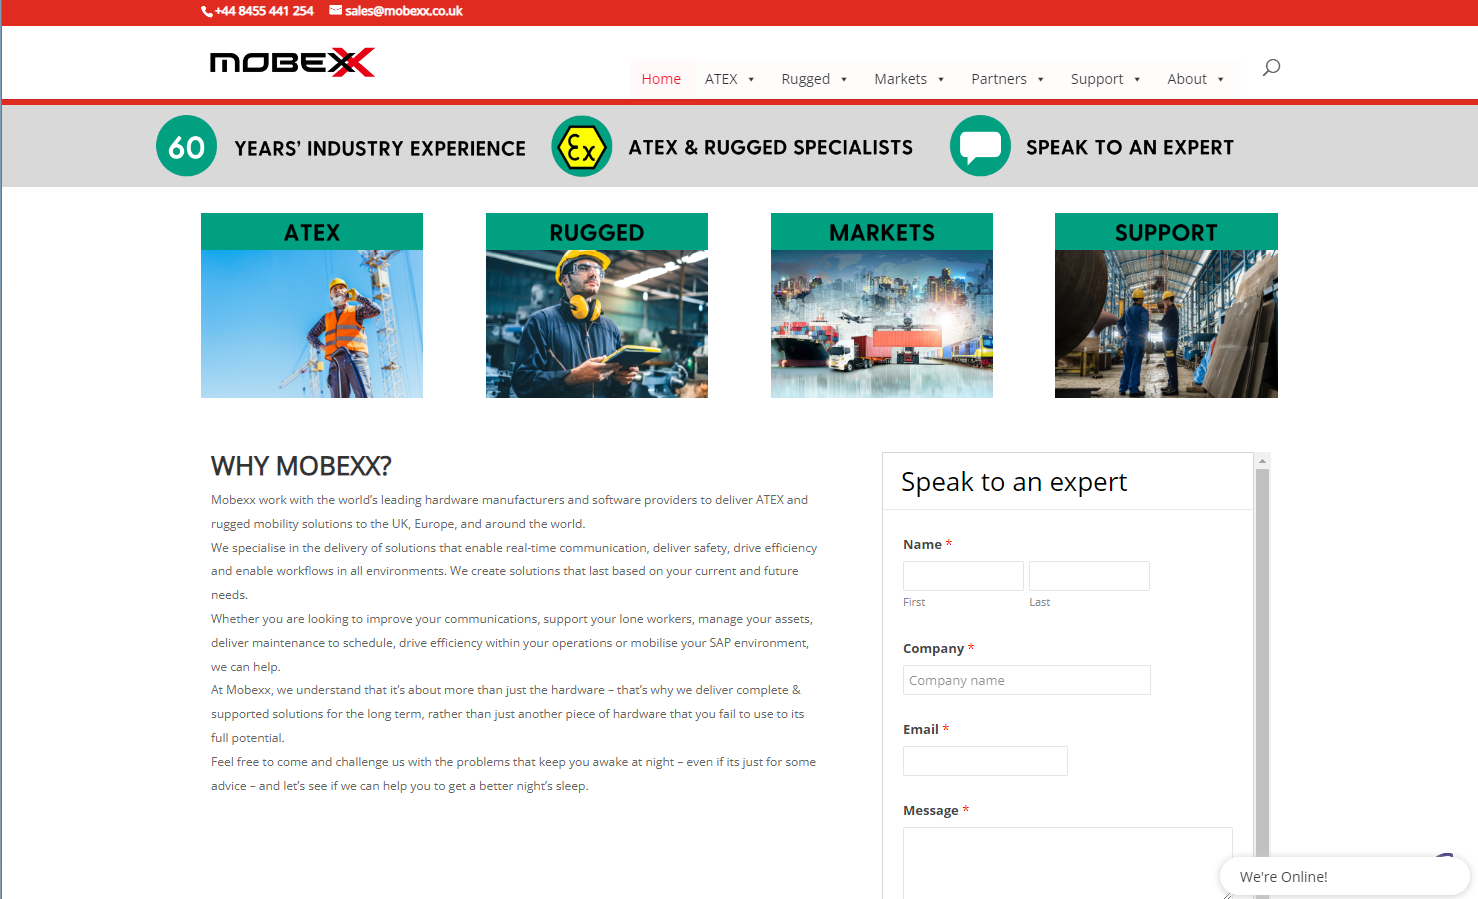Click the search magnifier icon
The image size is (1478, 899).
[x=1270, y=67]
